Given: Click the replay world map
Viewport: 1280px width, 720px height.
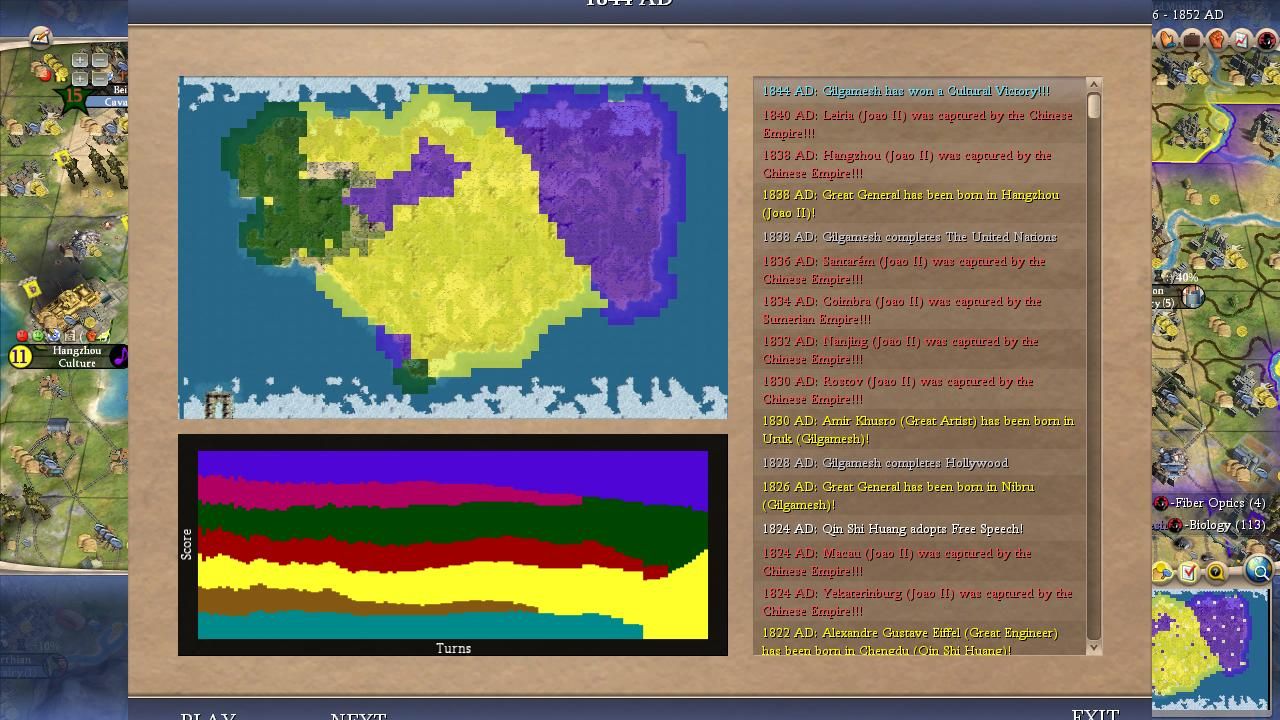Looking at the screenshot, I should (x=453, y=247).
